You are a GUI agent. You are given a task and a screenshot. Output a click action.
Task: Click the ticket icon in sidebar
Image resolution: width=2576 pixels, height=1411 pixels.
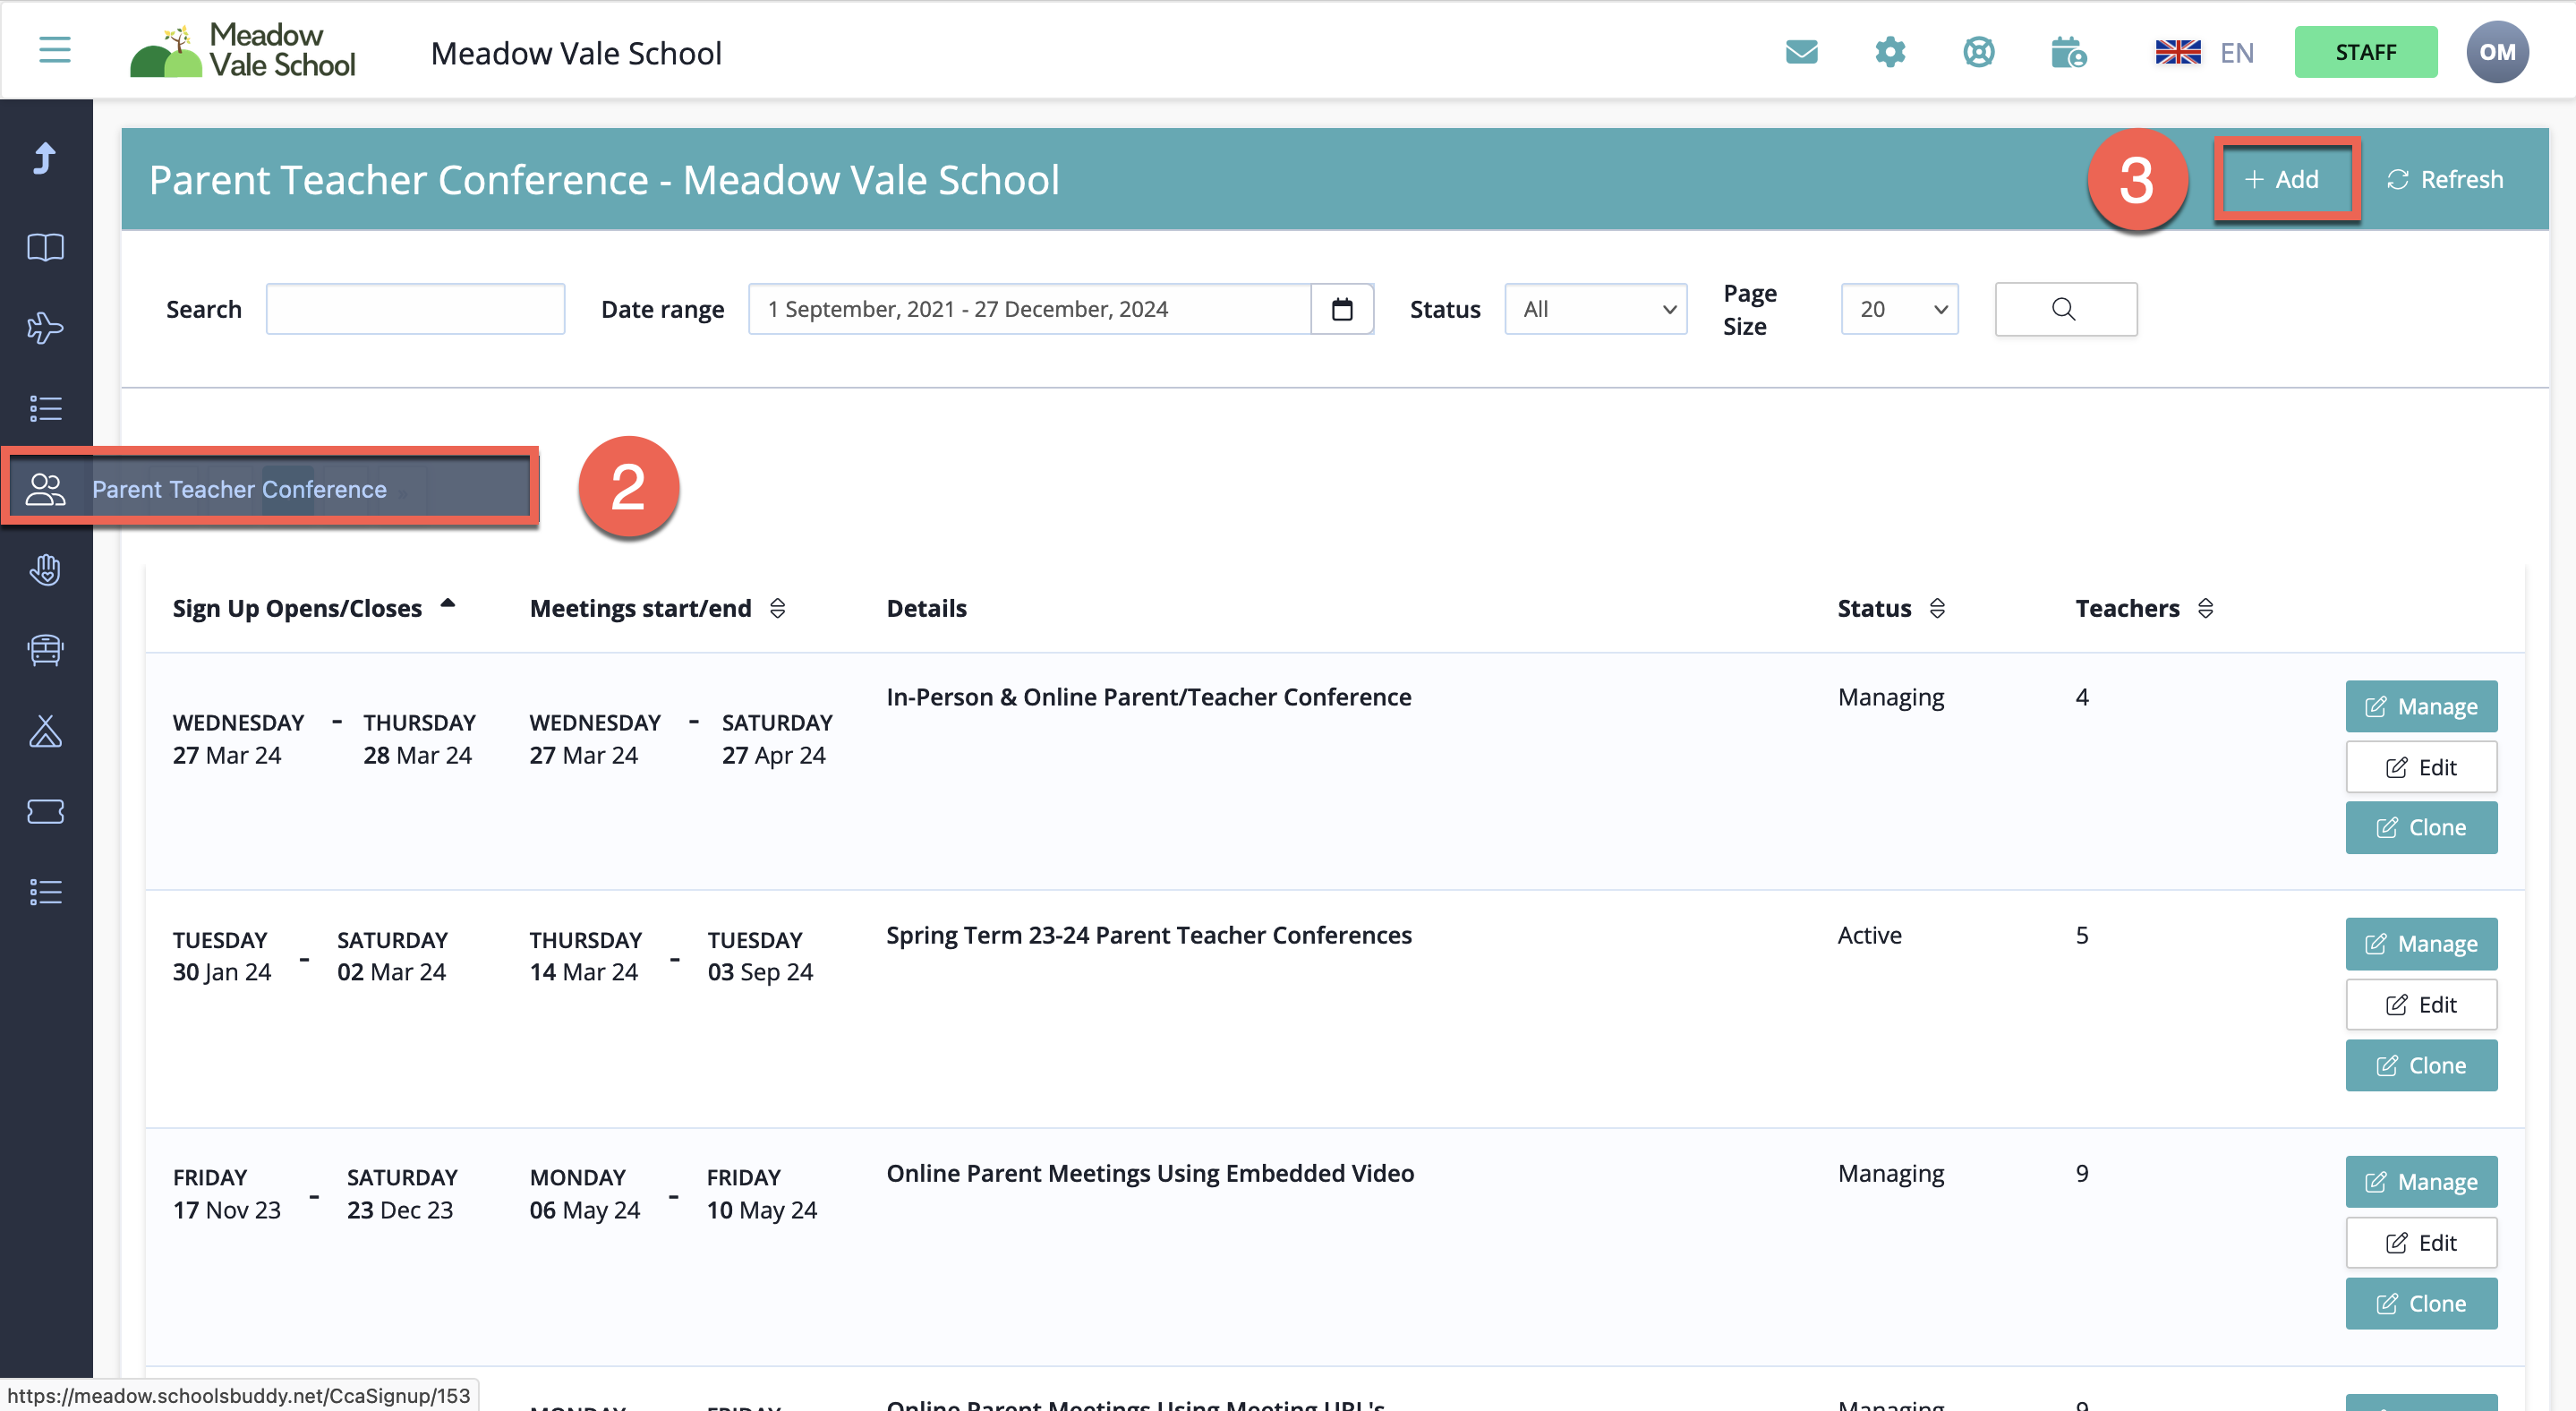(x=45, y=811)
